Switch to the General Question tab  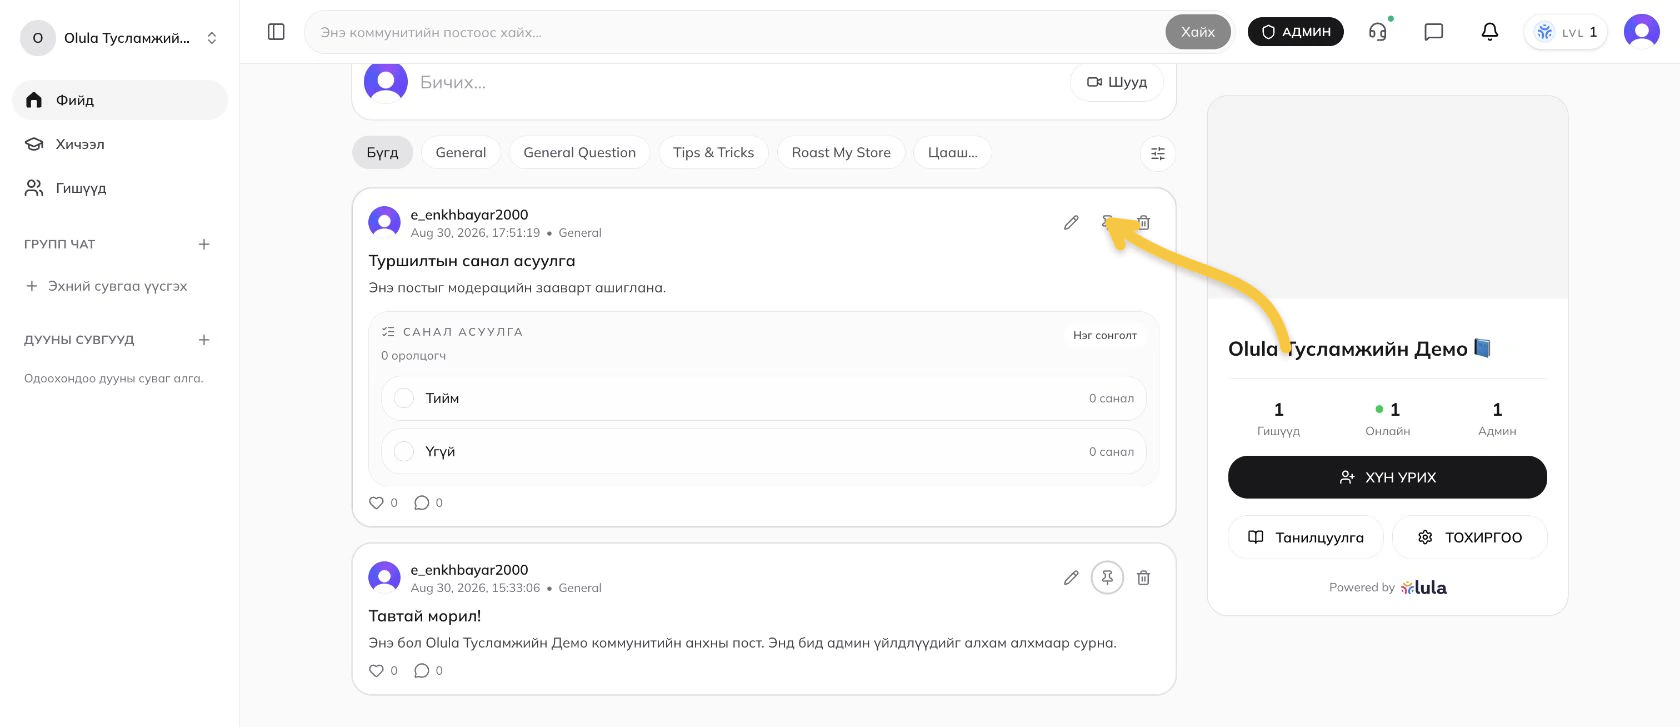pos(580,153)
